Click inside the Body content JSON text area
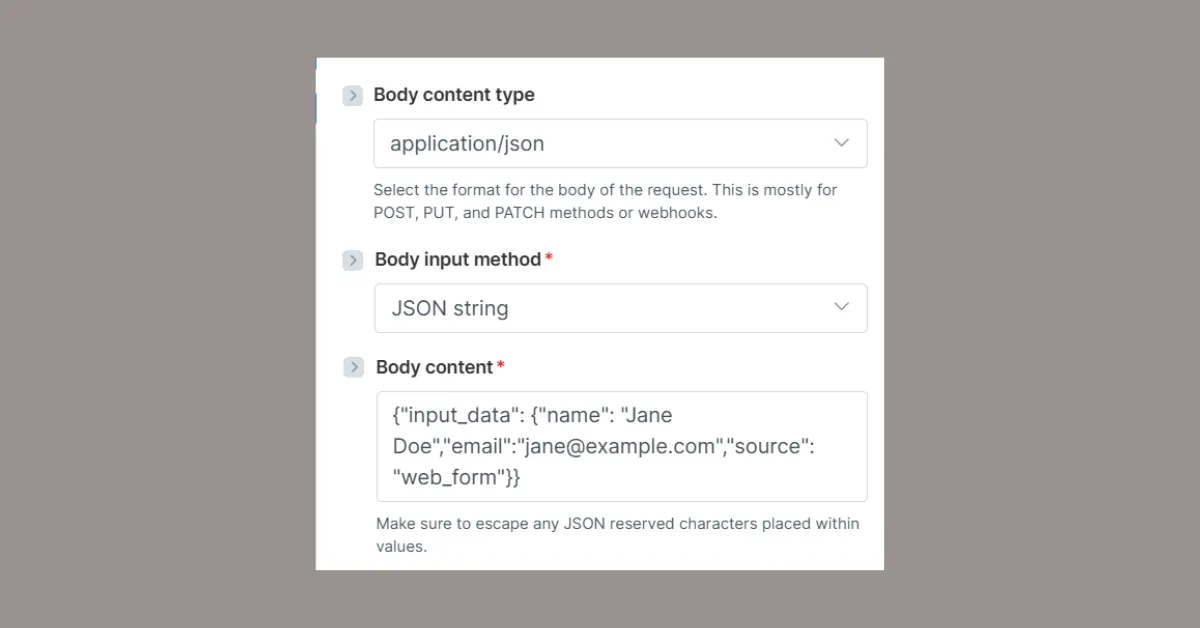 point(620,445)
